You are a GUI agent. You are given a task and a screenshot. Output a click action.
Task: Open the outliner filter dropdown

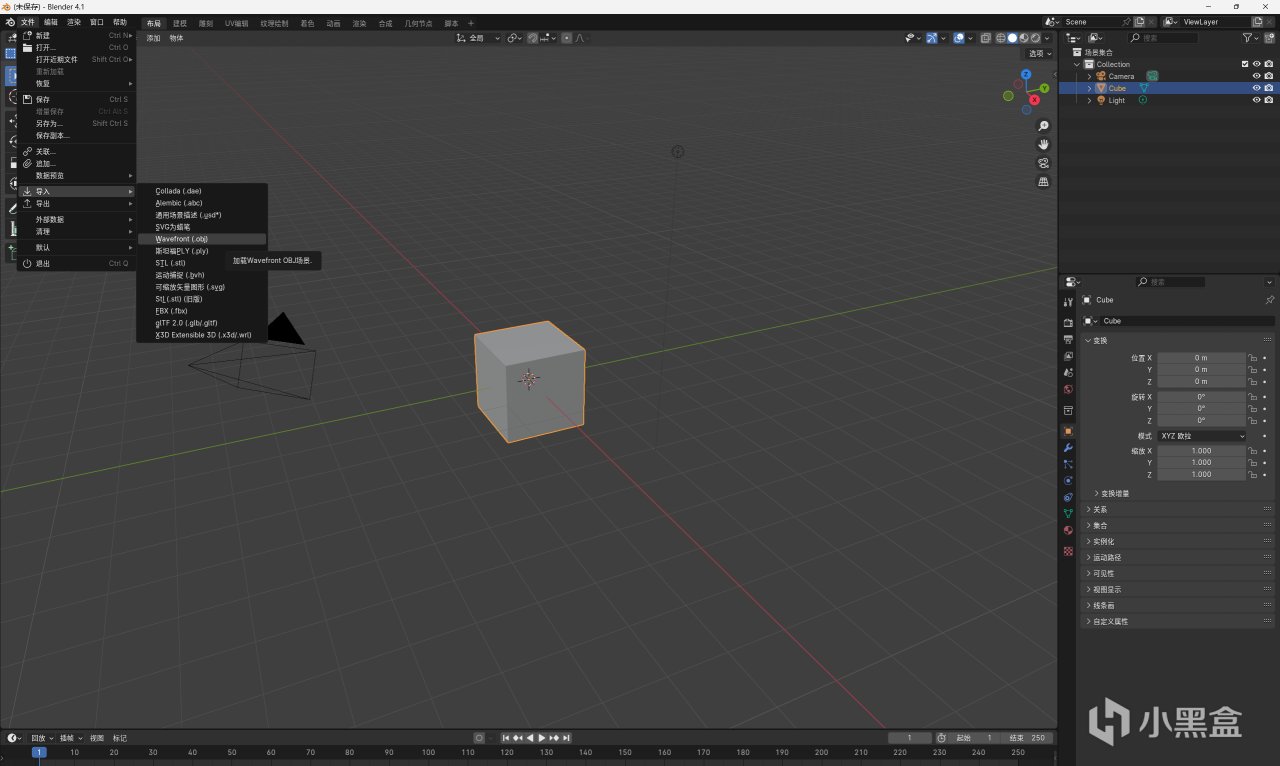point(1251,38)
